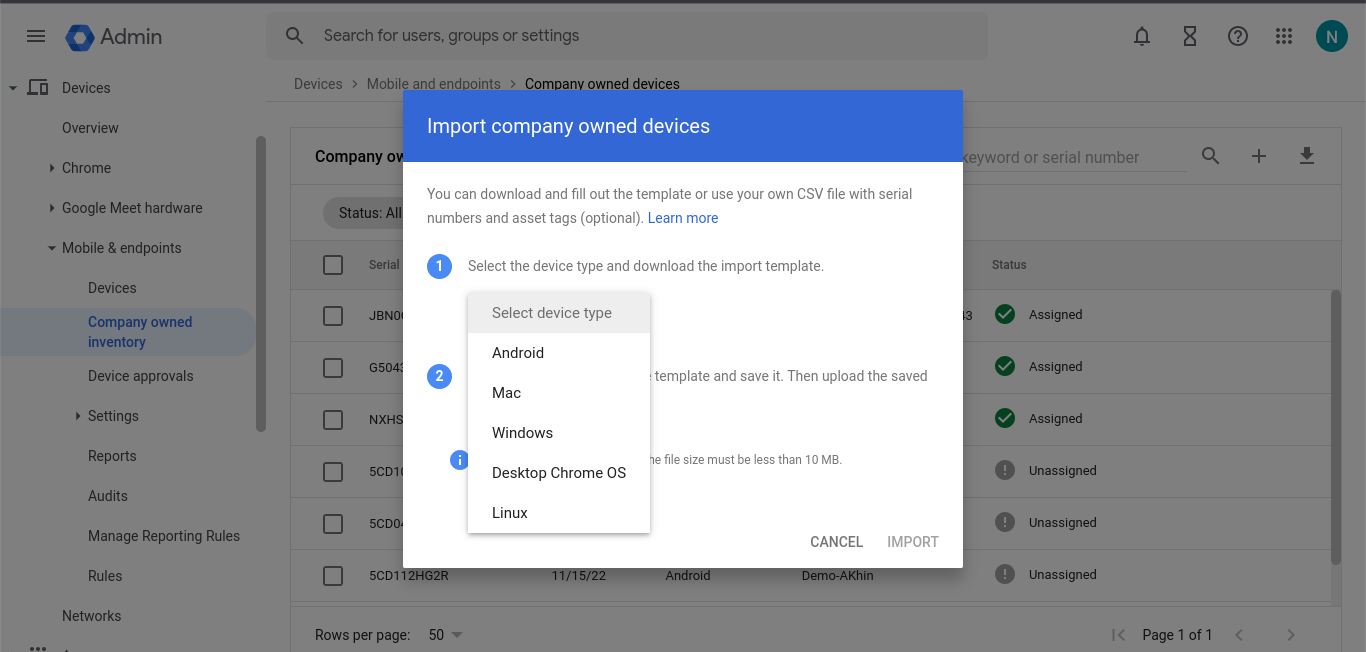Click the plus icon to add devices
Viewport: 1366px width, 652px height.
pos(1259,156)
